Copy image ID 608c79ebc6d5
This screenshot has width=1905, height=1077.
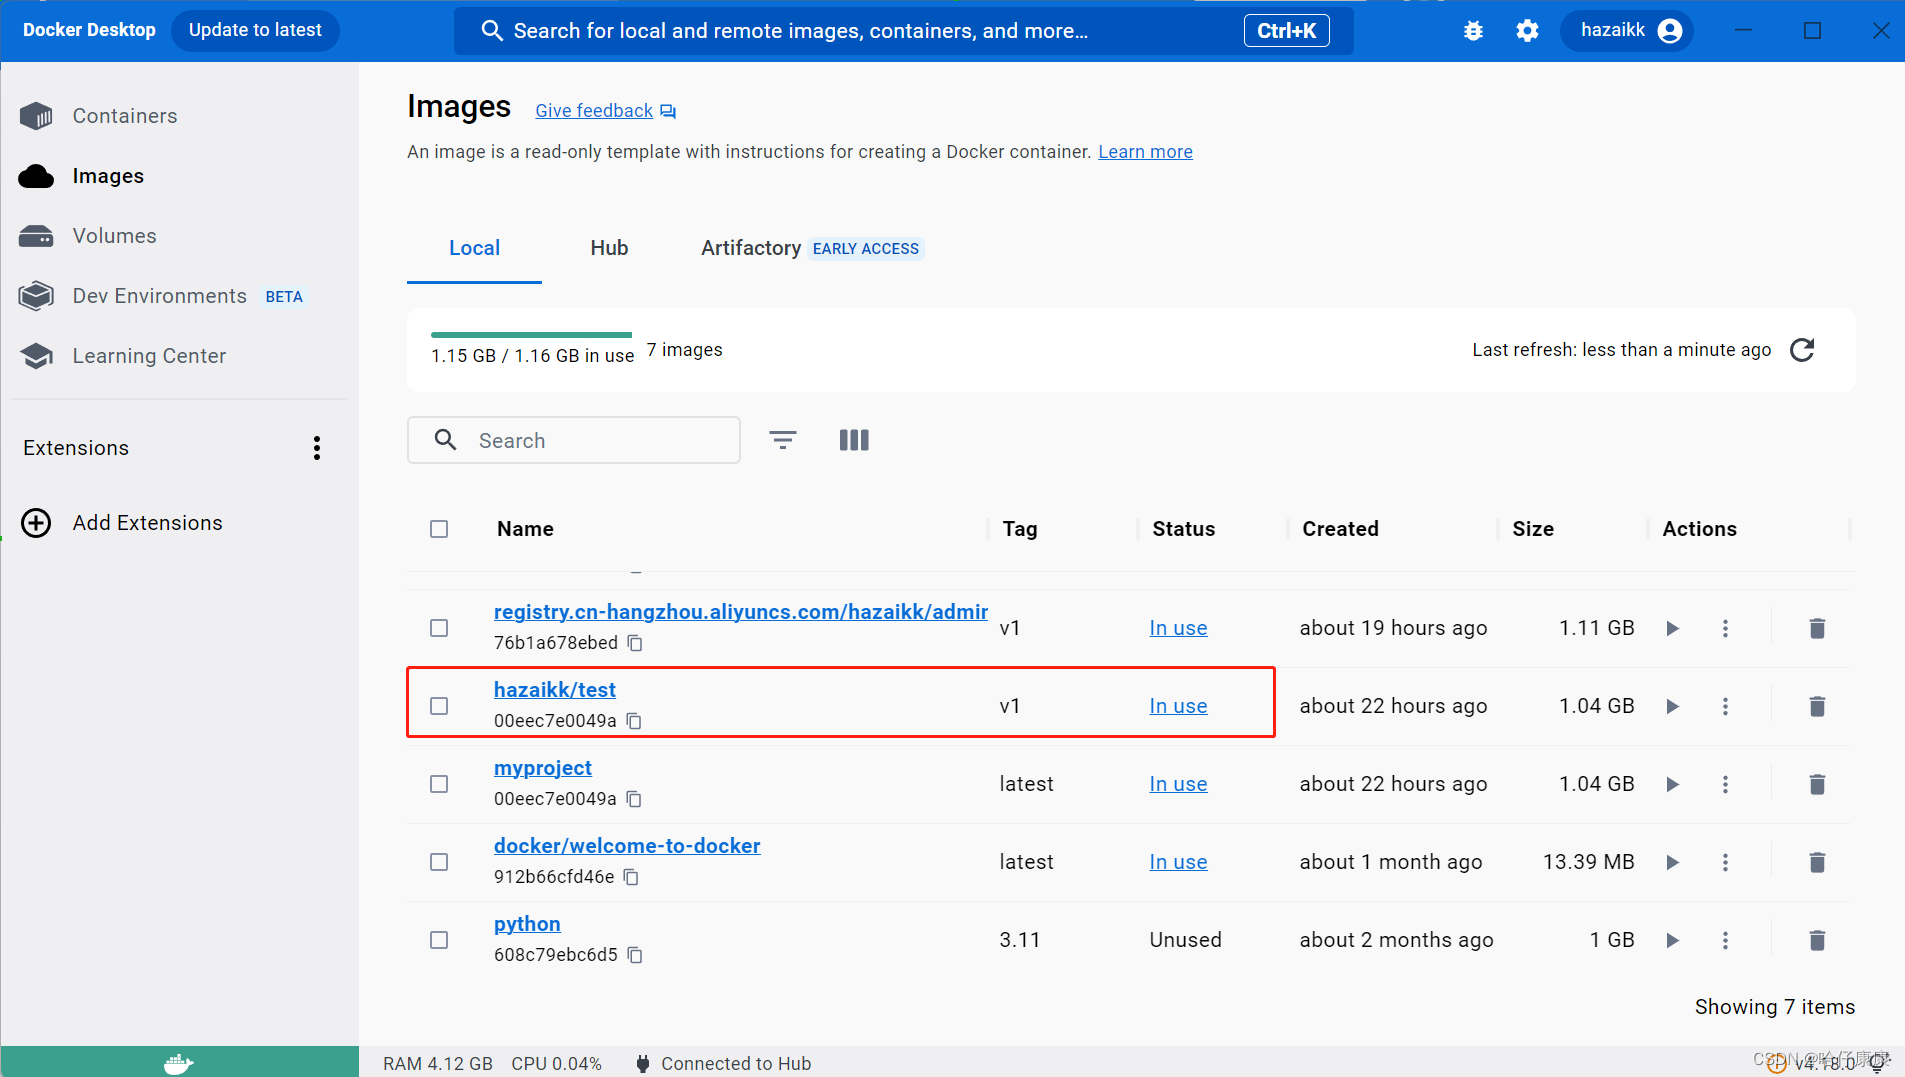[635, 955]
